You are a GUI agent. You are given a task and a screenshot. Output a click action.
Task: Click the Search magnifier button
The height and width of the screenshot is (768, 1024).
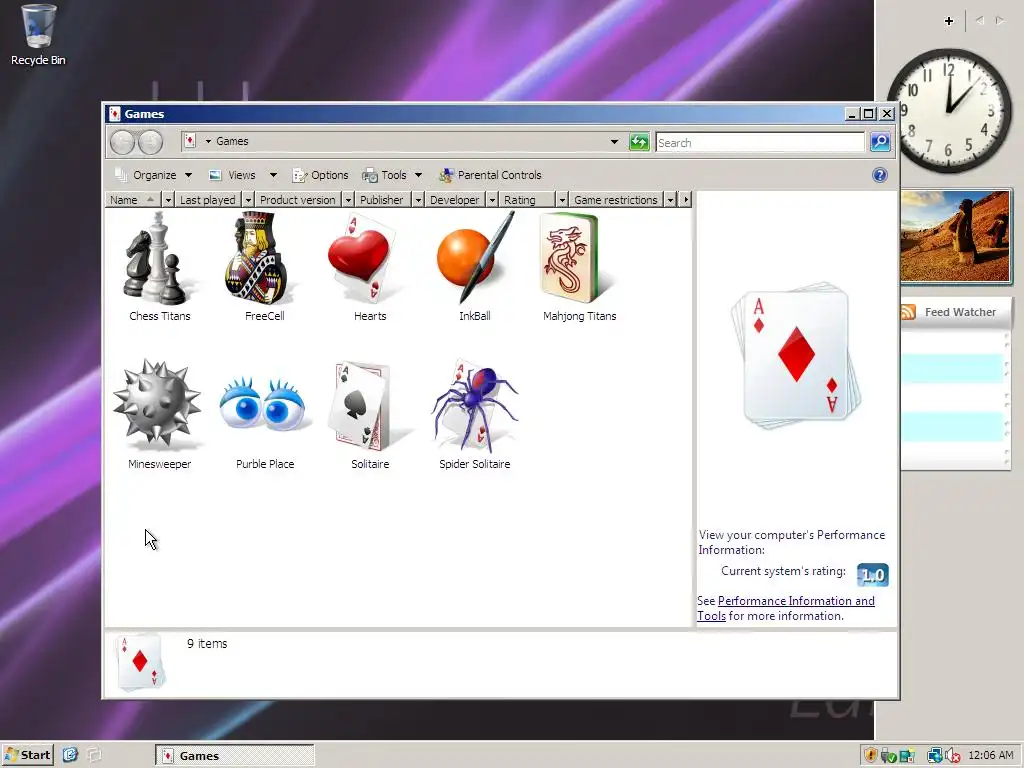pos(880,142)
